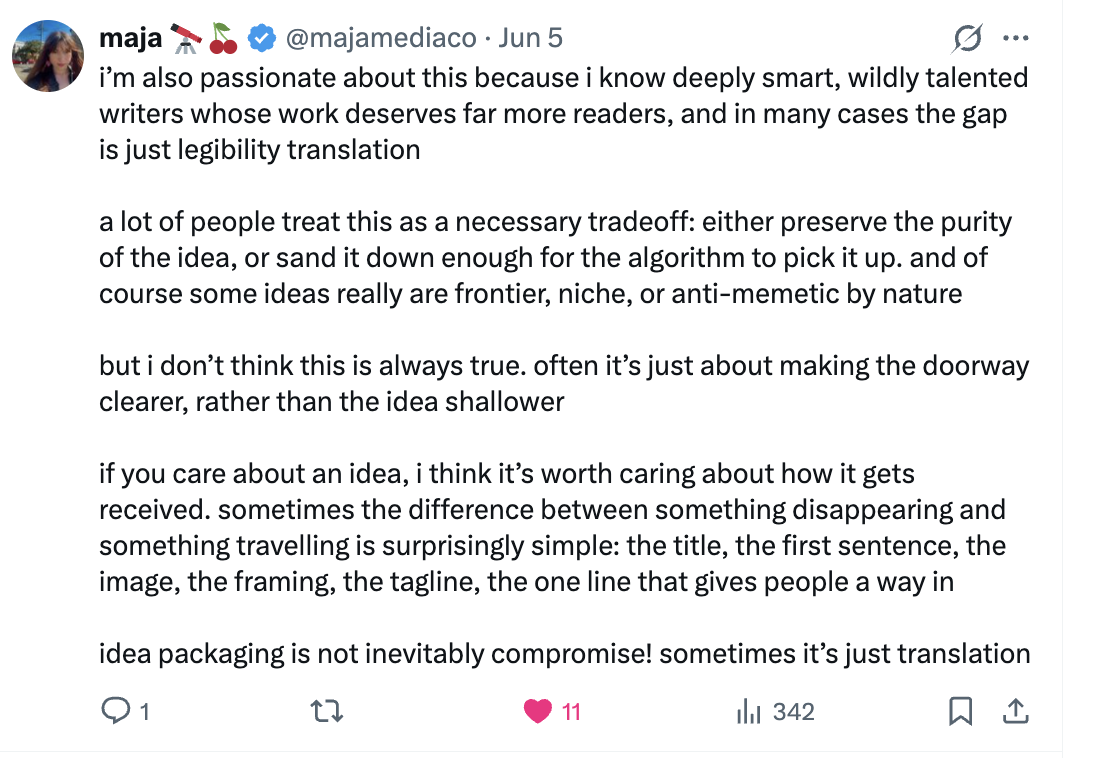Click the reply speech bubble icon
The width and height of the screenshot is (1120, 758).
(116, 711)
